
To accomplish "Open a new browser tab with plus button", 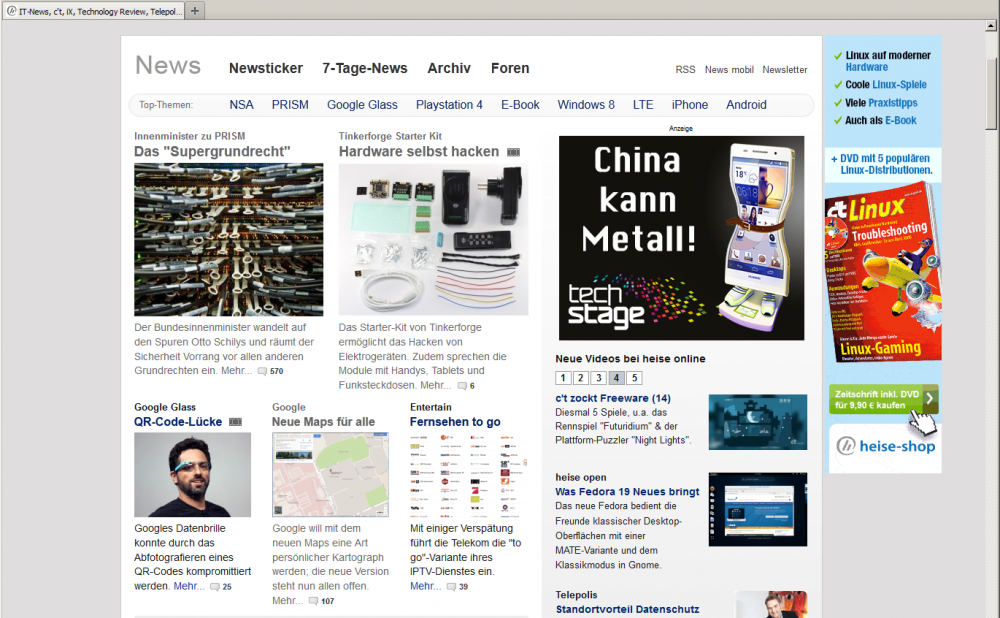I will click(195, 10).
